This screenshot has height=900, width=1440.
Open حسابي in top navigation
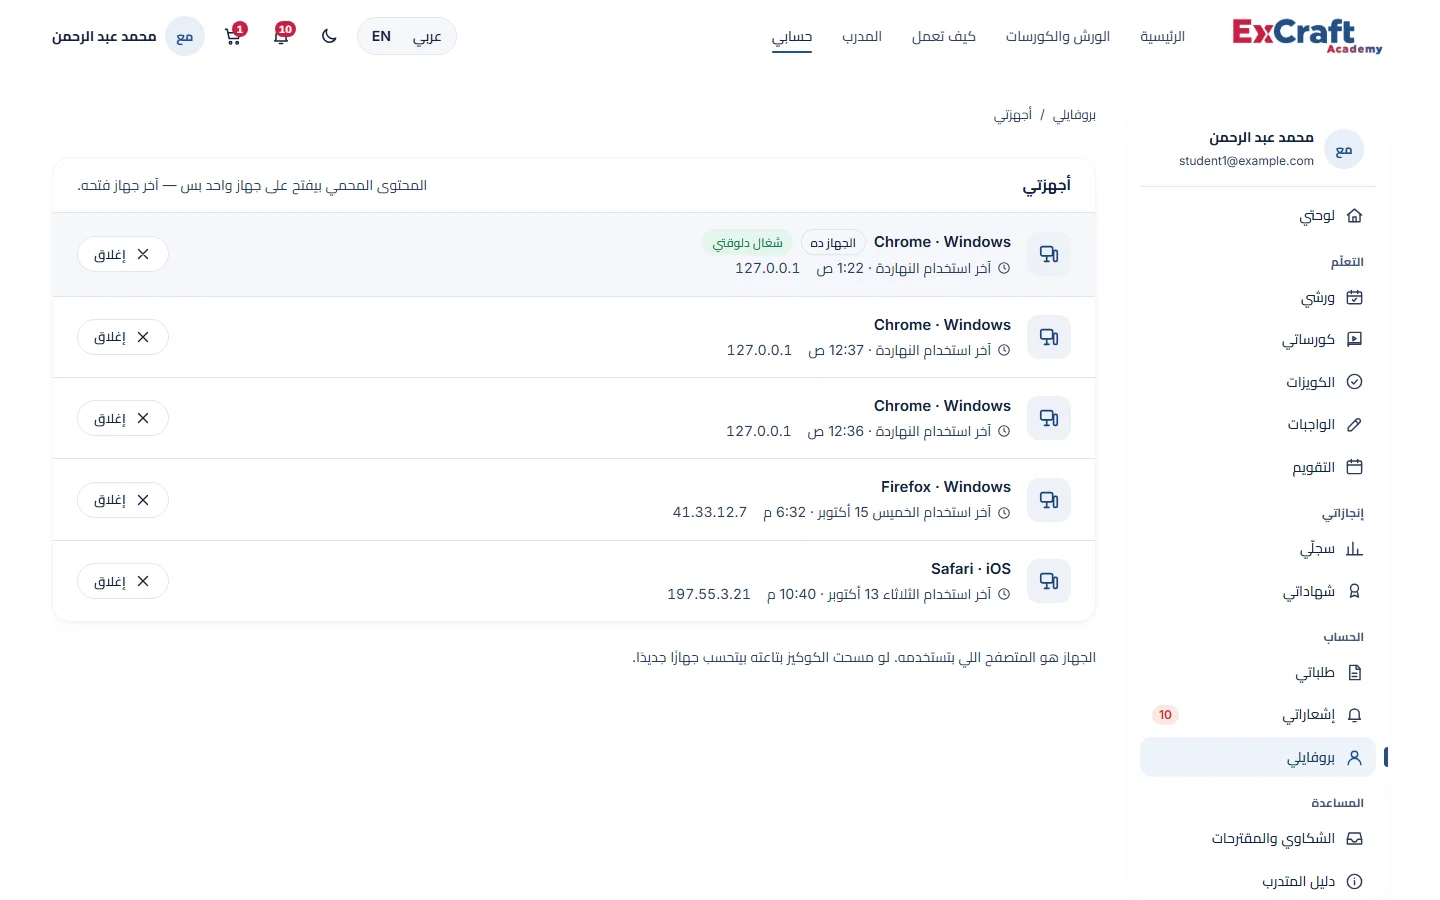[x=792, y=37]
